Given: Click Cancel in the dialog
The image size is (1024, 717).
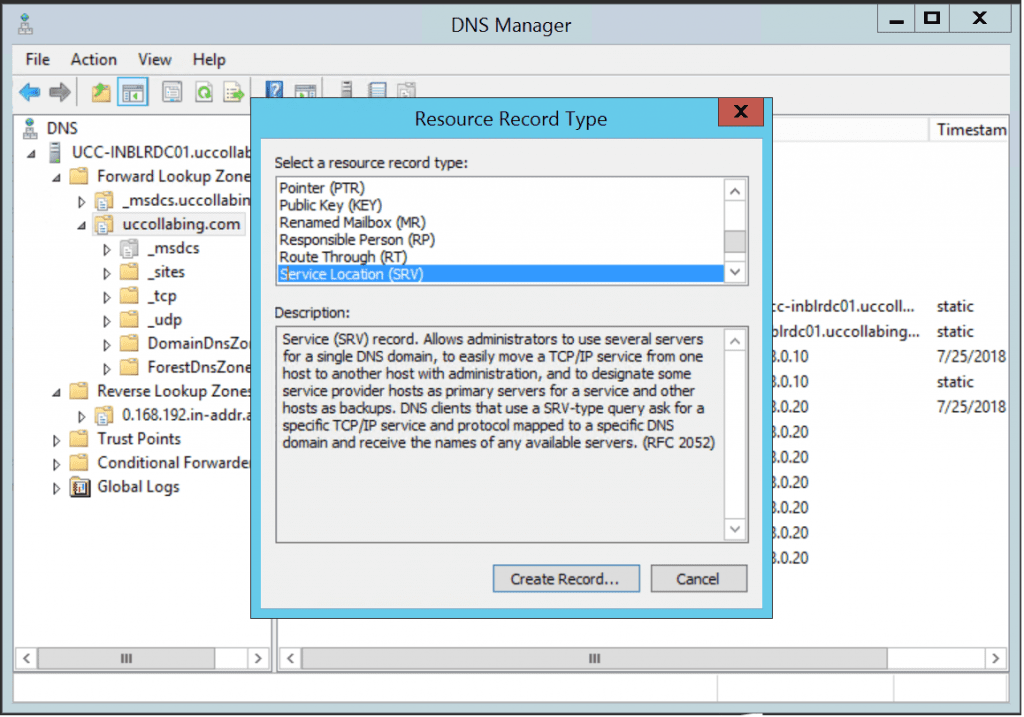Looking at the screenshot, I should click(x=698, y=578).
